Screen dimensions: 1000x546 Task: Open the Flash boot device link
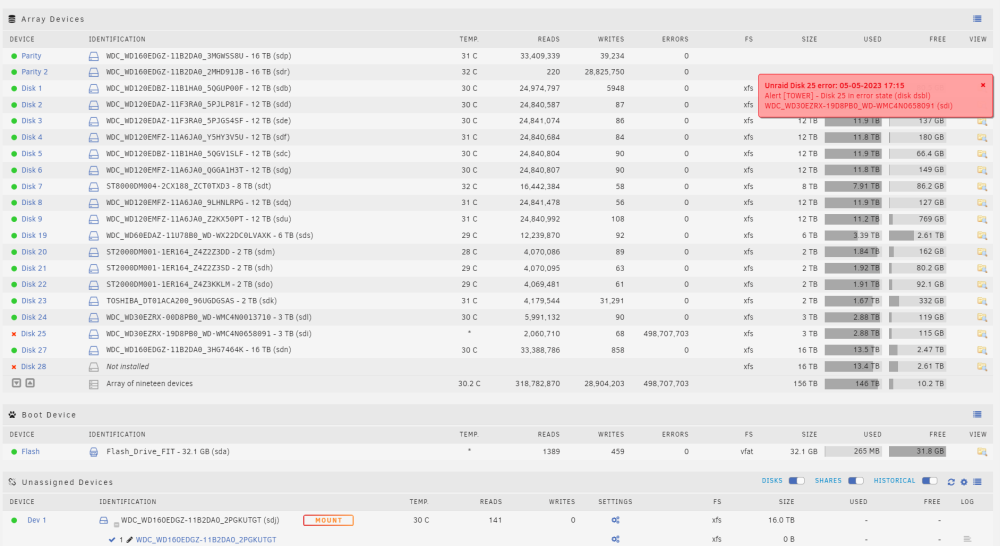(31, 452)
